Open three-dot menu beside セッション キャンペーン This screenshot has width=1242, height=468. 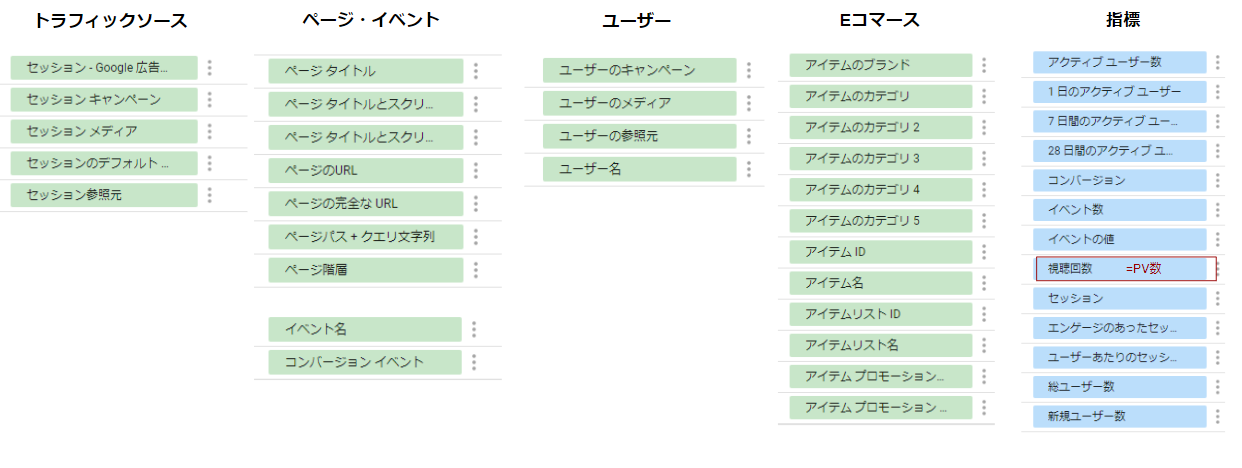point(210,99)
